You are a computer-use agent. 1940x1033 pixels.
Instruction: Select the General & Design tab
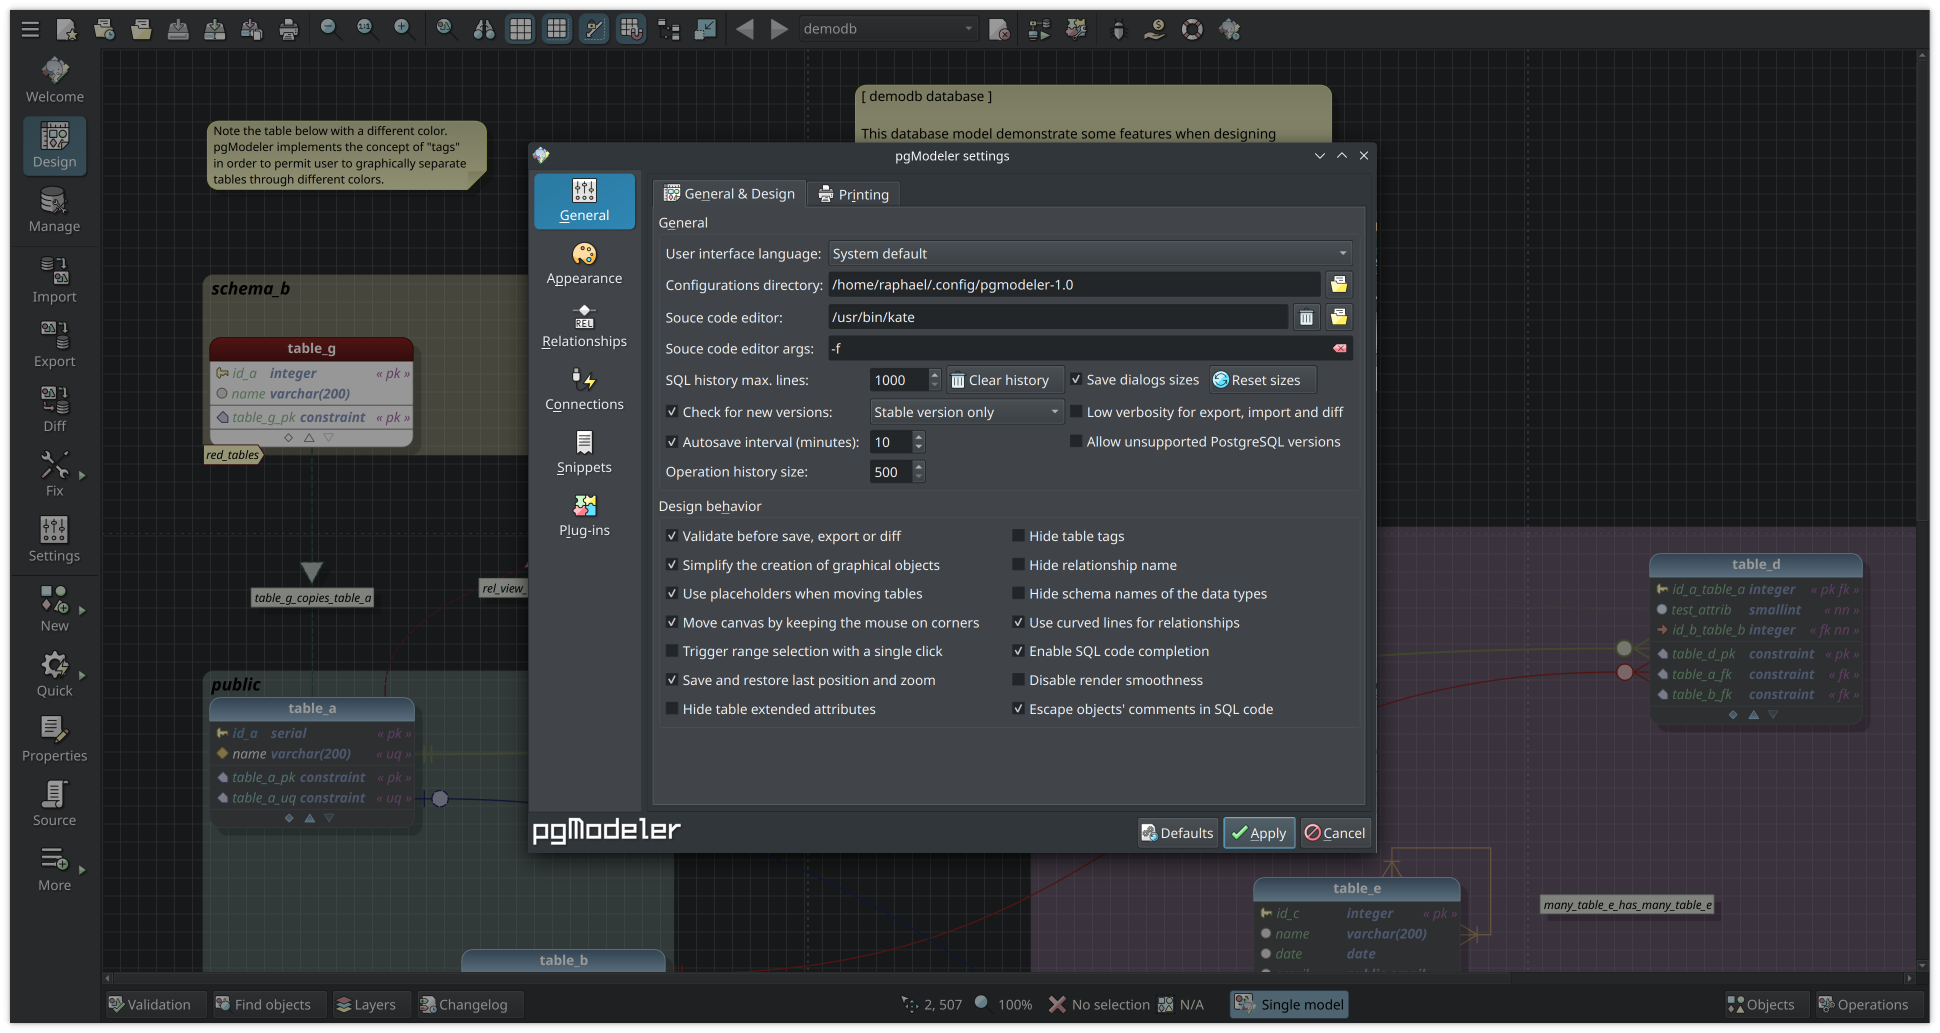pos(730,194)
